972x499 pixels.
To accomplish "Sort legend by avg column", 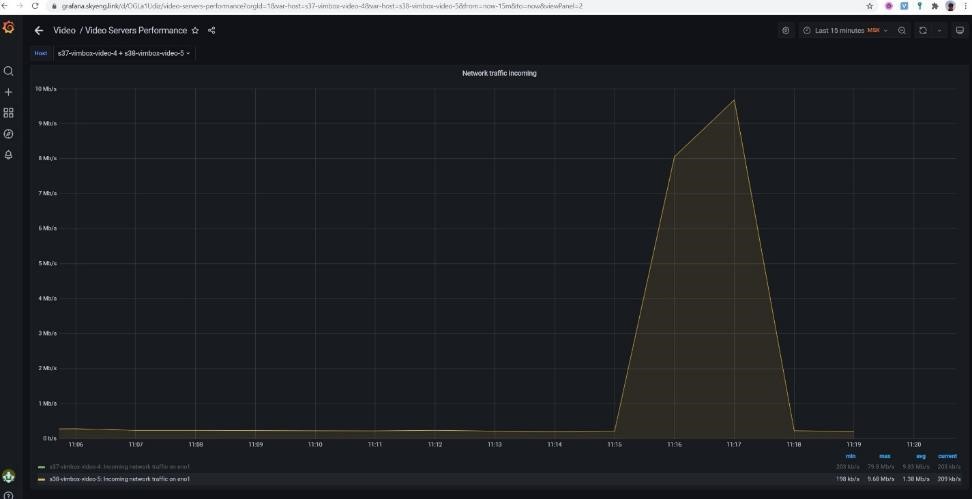I will 921,456.
